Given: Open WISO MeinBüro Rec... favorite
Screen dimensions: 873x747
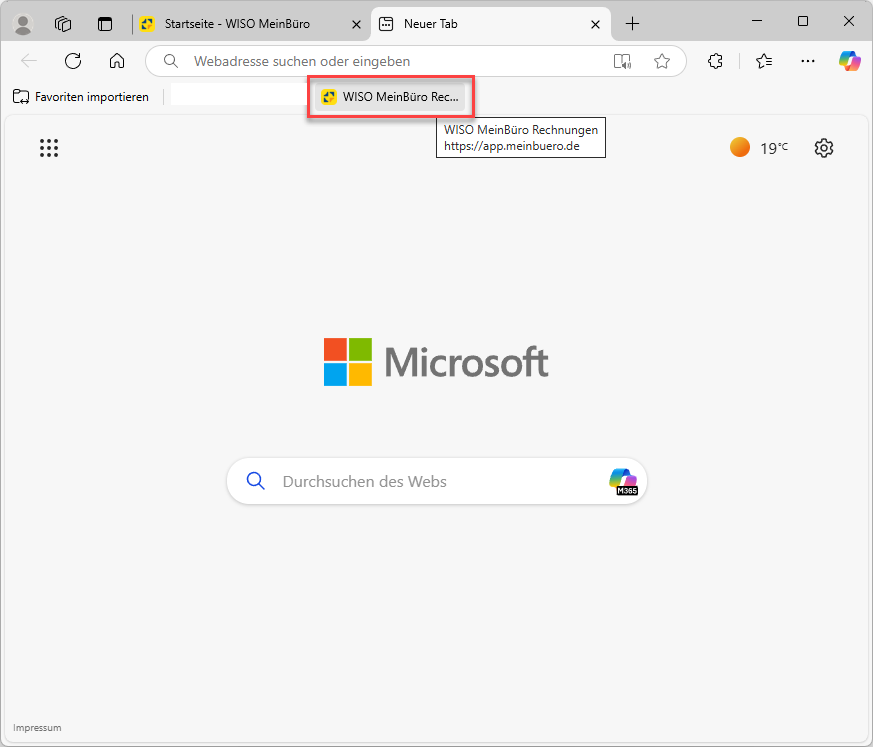Looking at the screenshot, I should coord(390,97).
